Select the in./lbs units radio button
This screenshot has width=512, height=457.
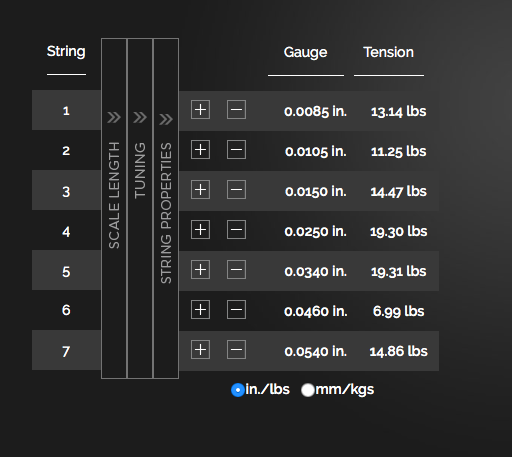238,390
